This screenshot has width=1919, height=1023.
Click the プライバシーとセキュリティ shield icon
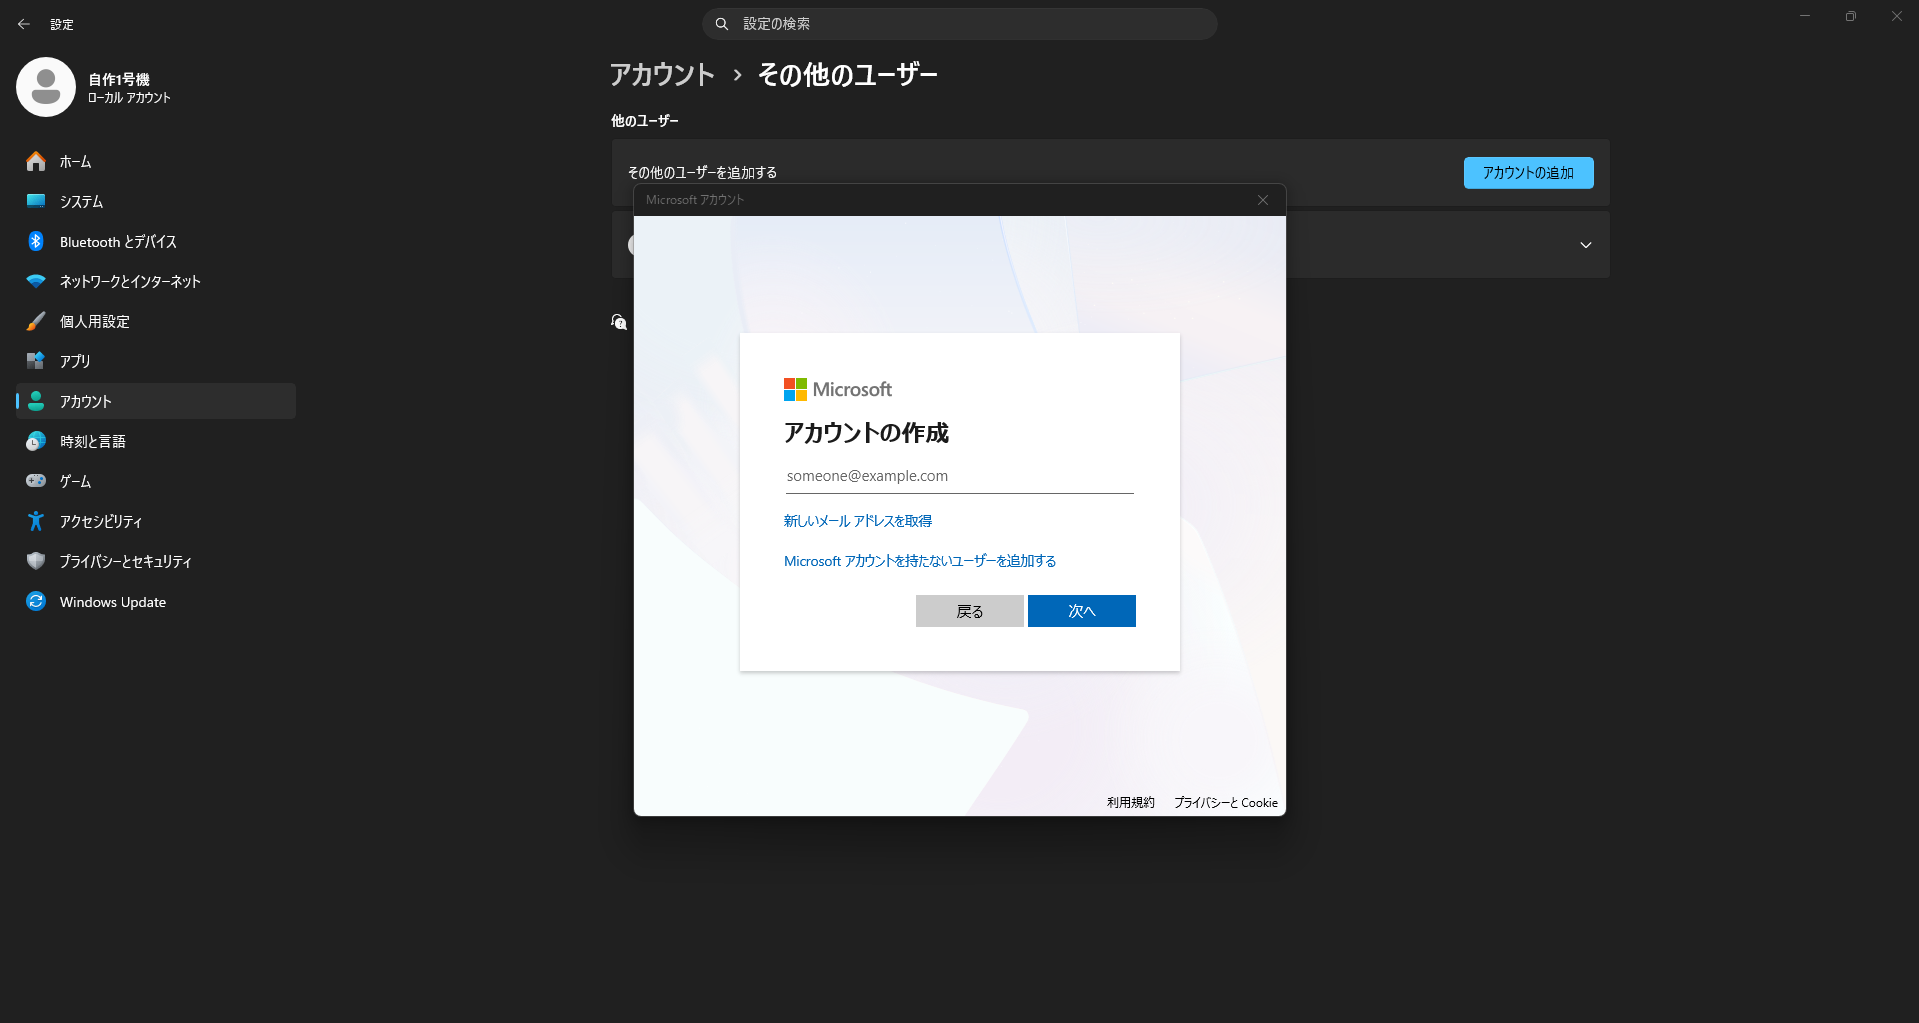tap(36, 561)
